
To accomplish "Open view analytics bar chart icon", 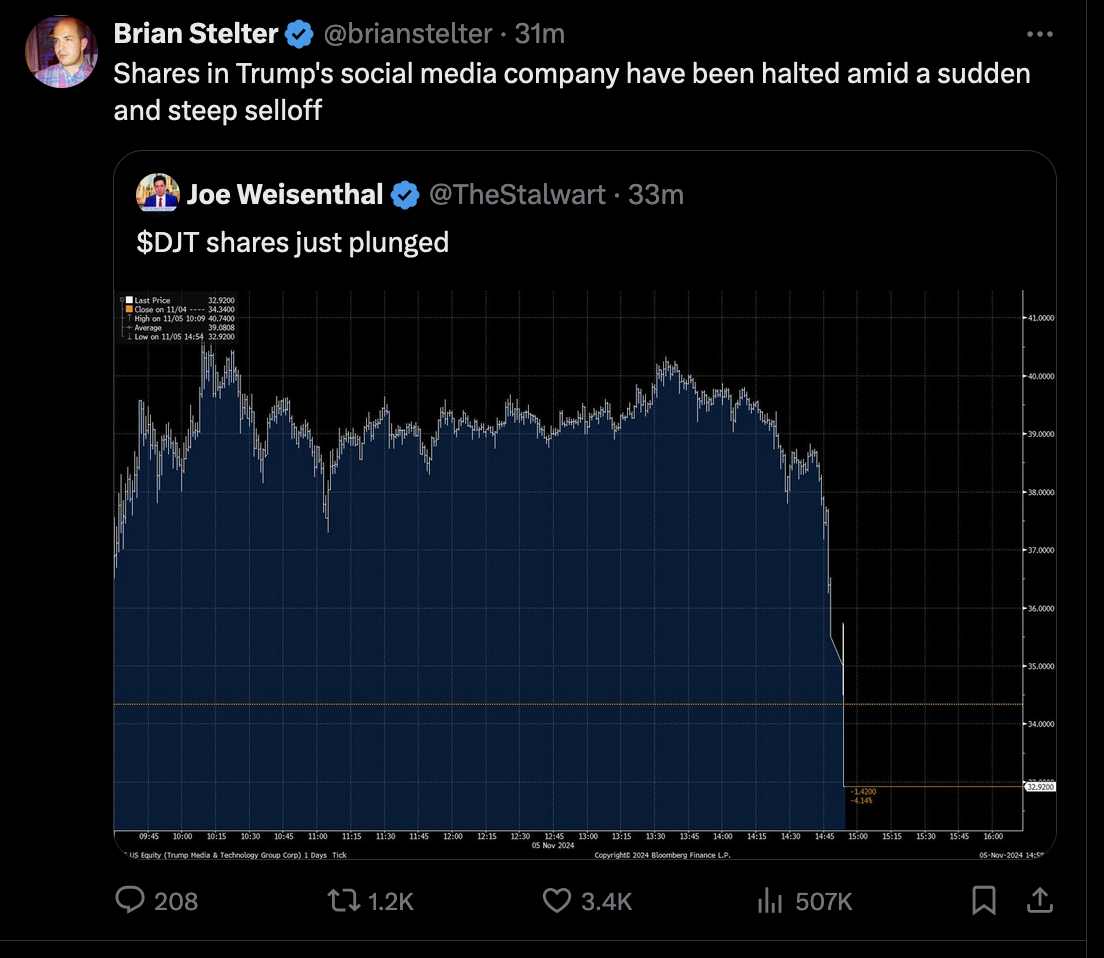I will (x=770, y=900).
